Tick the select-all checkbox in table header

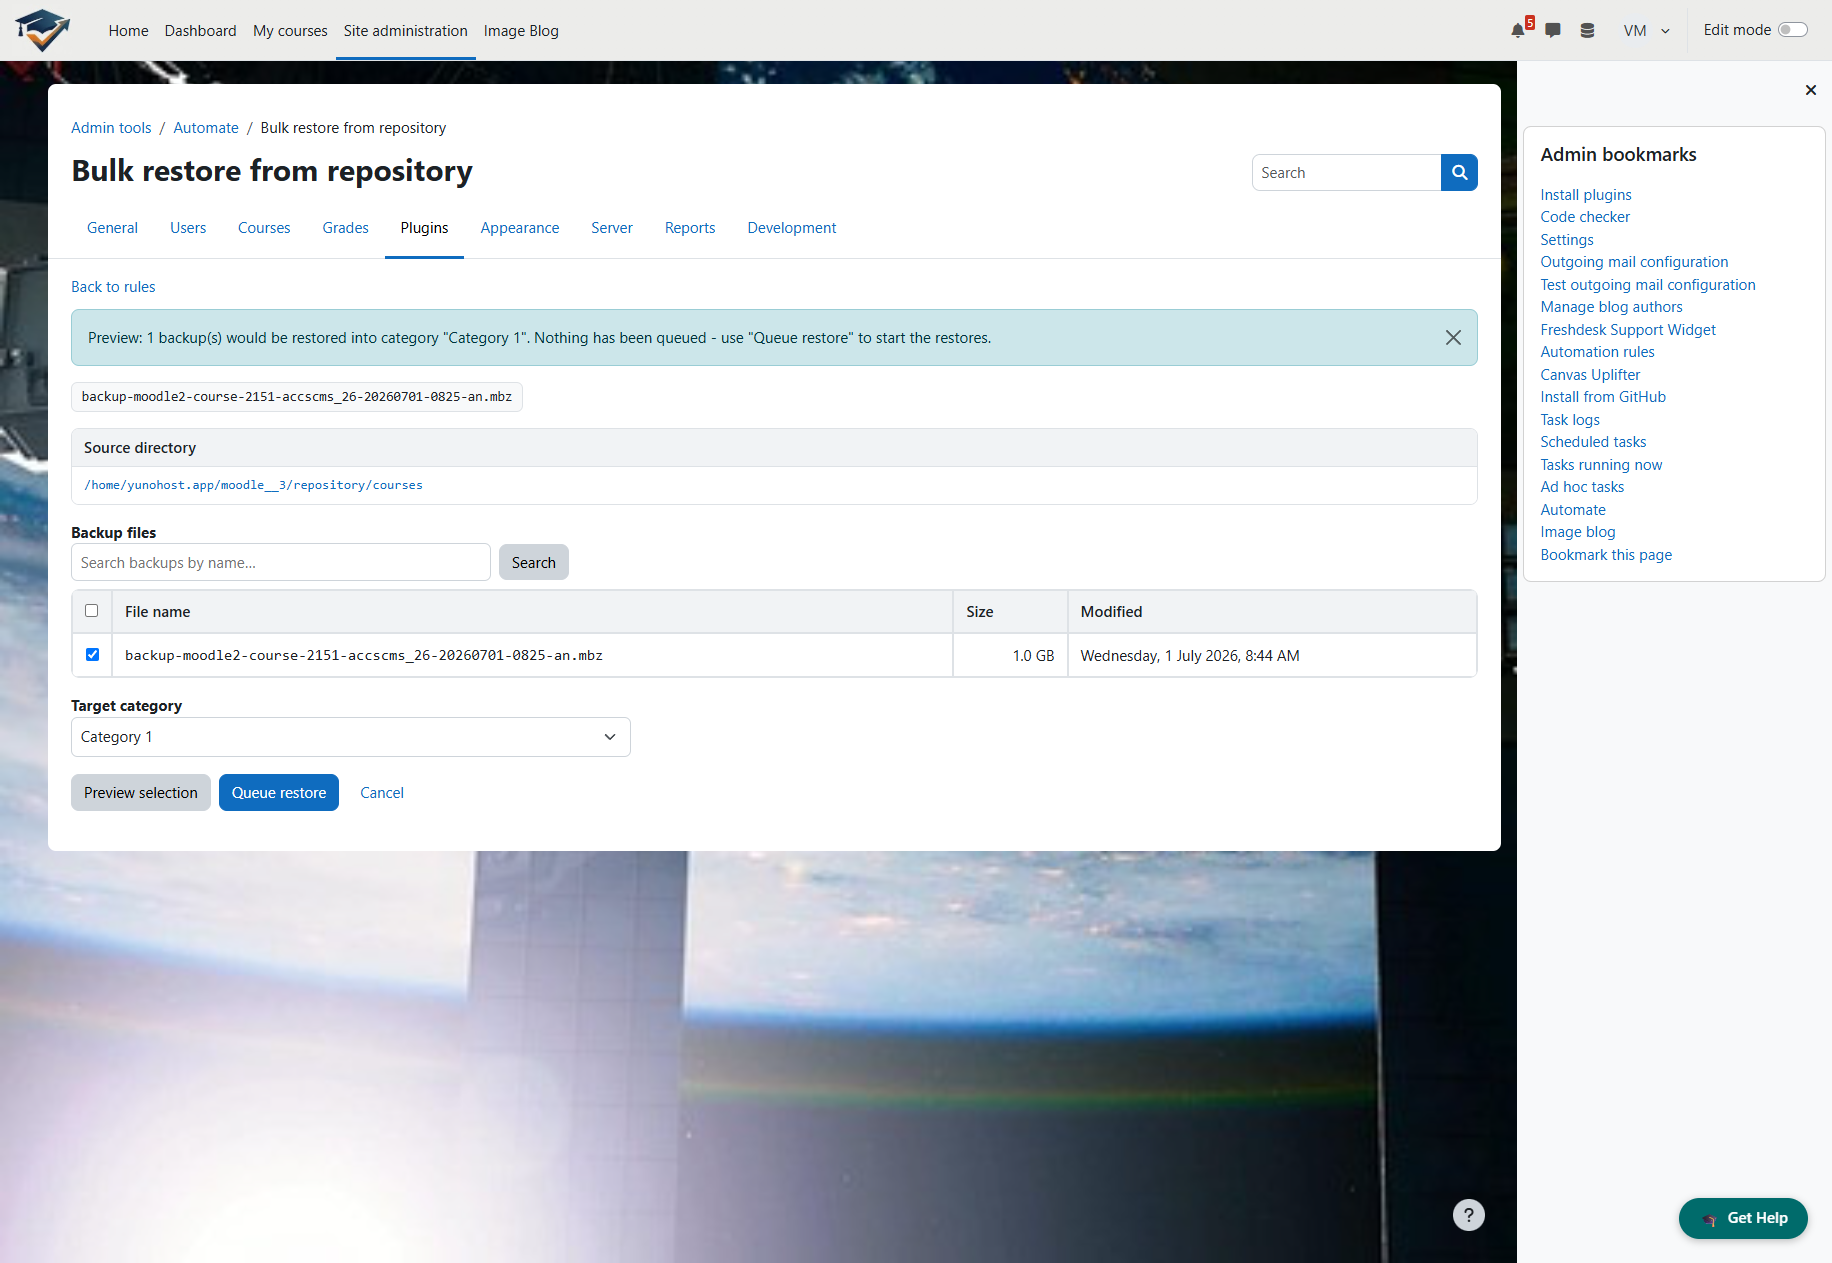pyautogui.click(x=92, y=611)
